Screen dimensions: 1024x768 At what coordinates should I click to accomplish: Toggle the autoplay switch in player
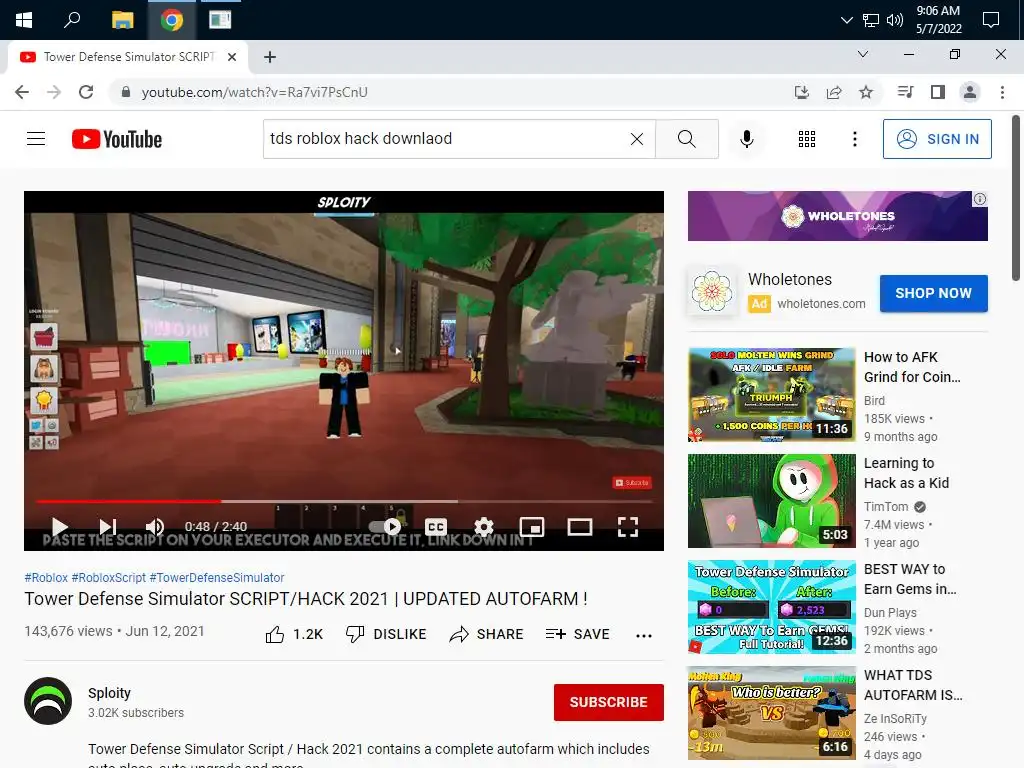pos(385,526)
